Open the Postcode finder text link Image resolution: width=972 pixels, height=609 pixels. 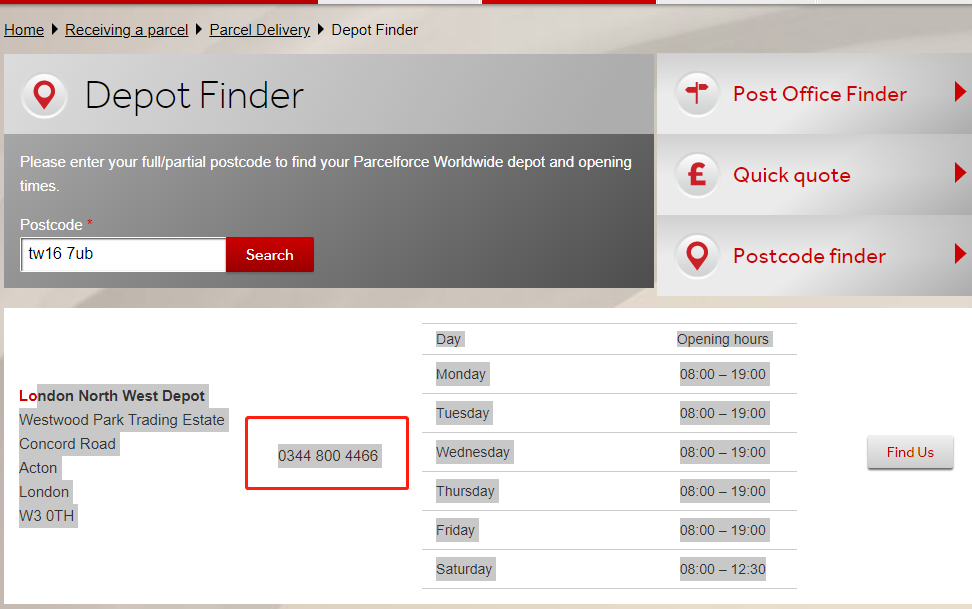click(809, 256)
